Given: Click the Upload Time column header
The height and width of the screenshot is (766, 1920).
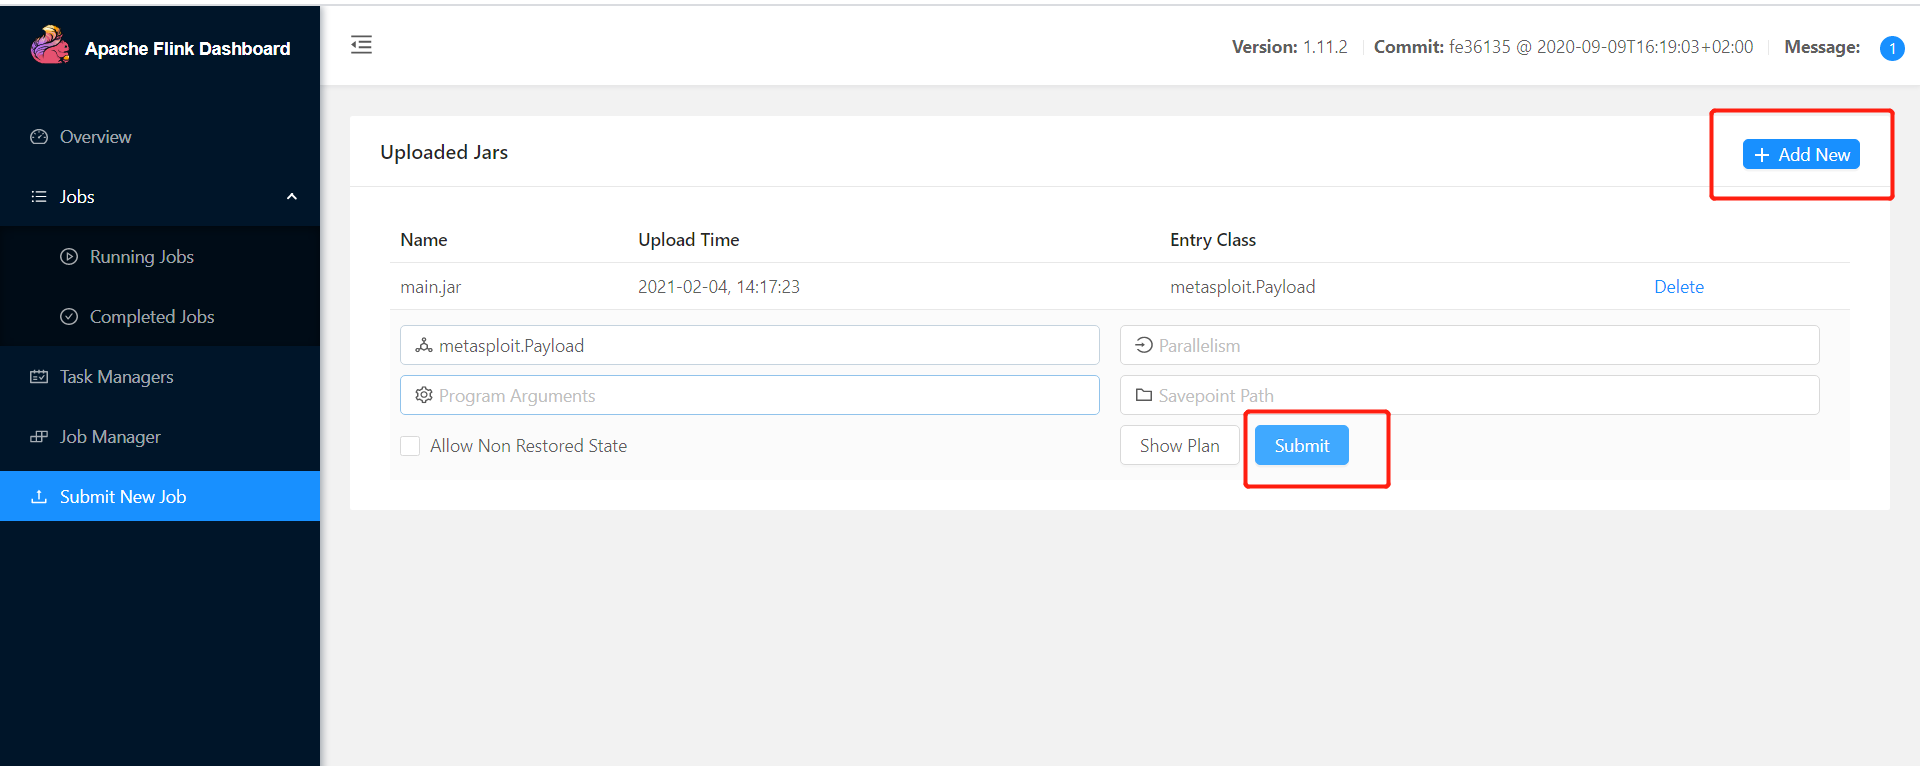Looking at the screenshot, I should coord(688,240).
